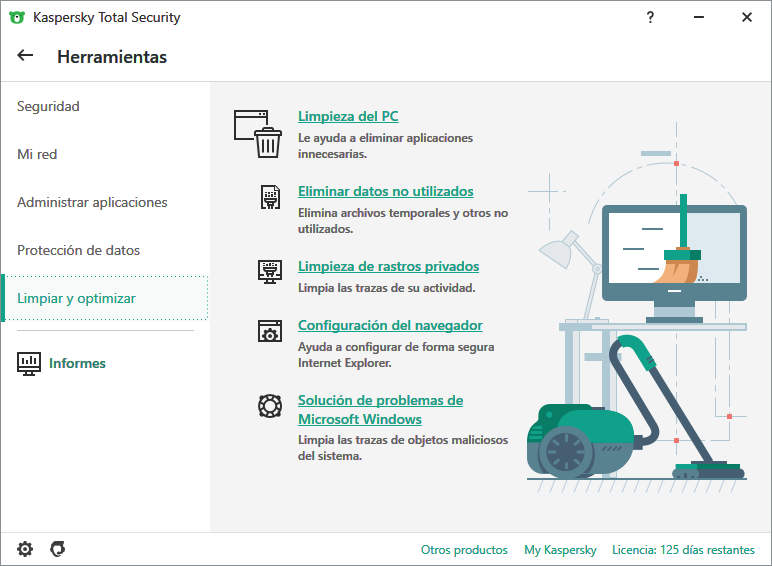Click the Herramientas page title
The width and height of the screenshot is (772, 566).
112,57
